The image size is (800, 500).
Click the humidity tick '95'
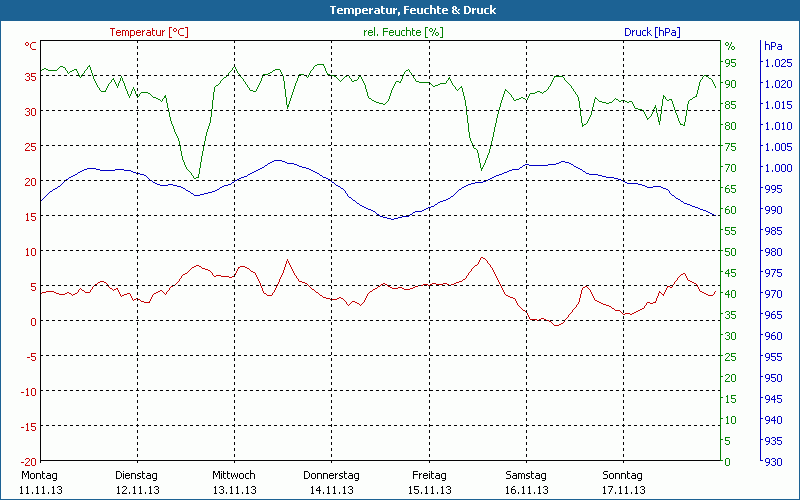(731, 63)
